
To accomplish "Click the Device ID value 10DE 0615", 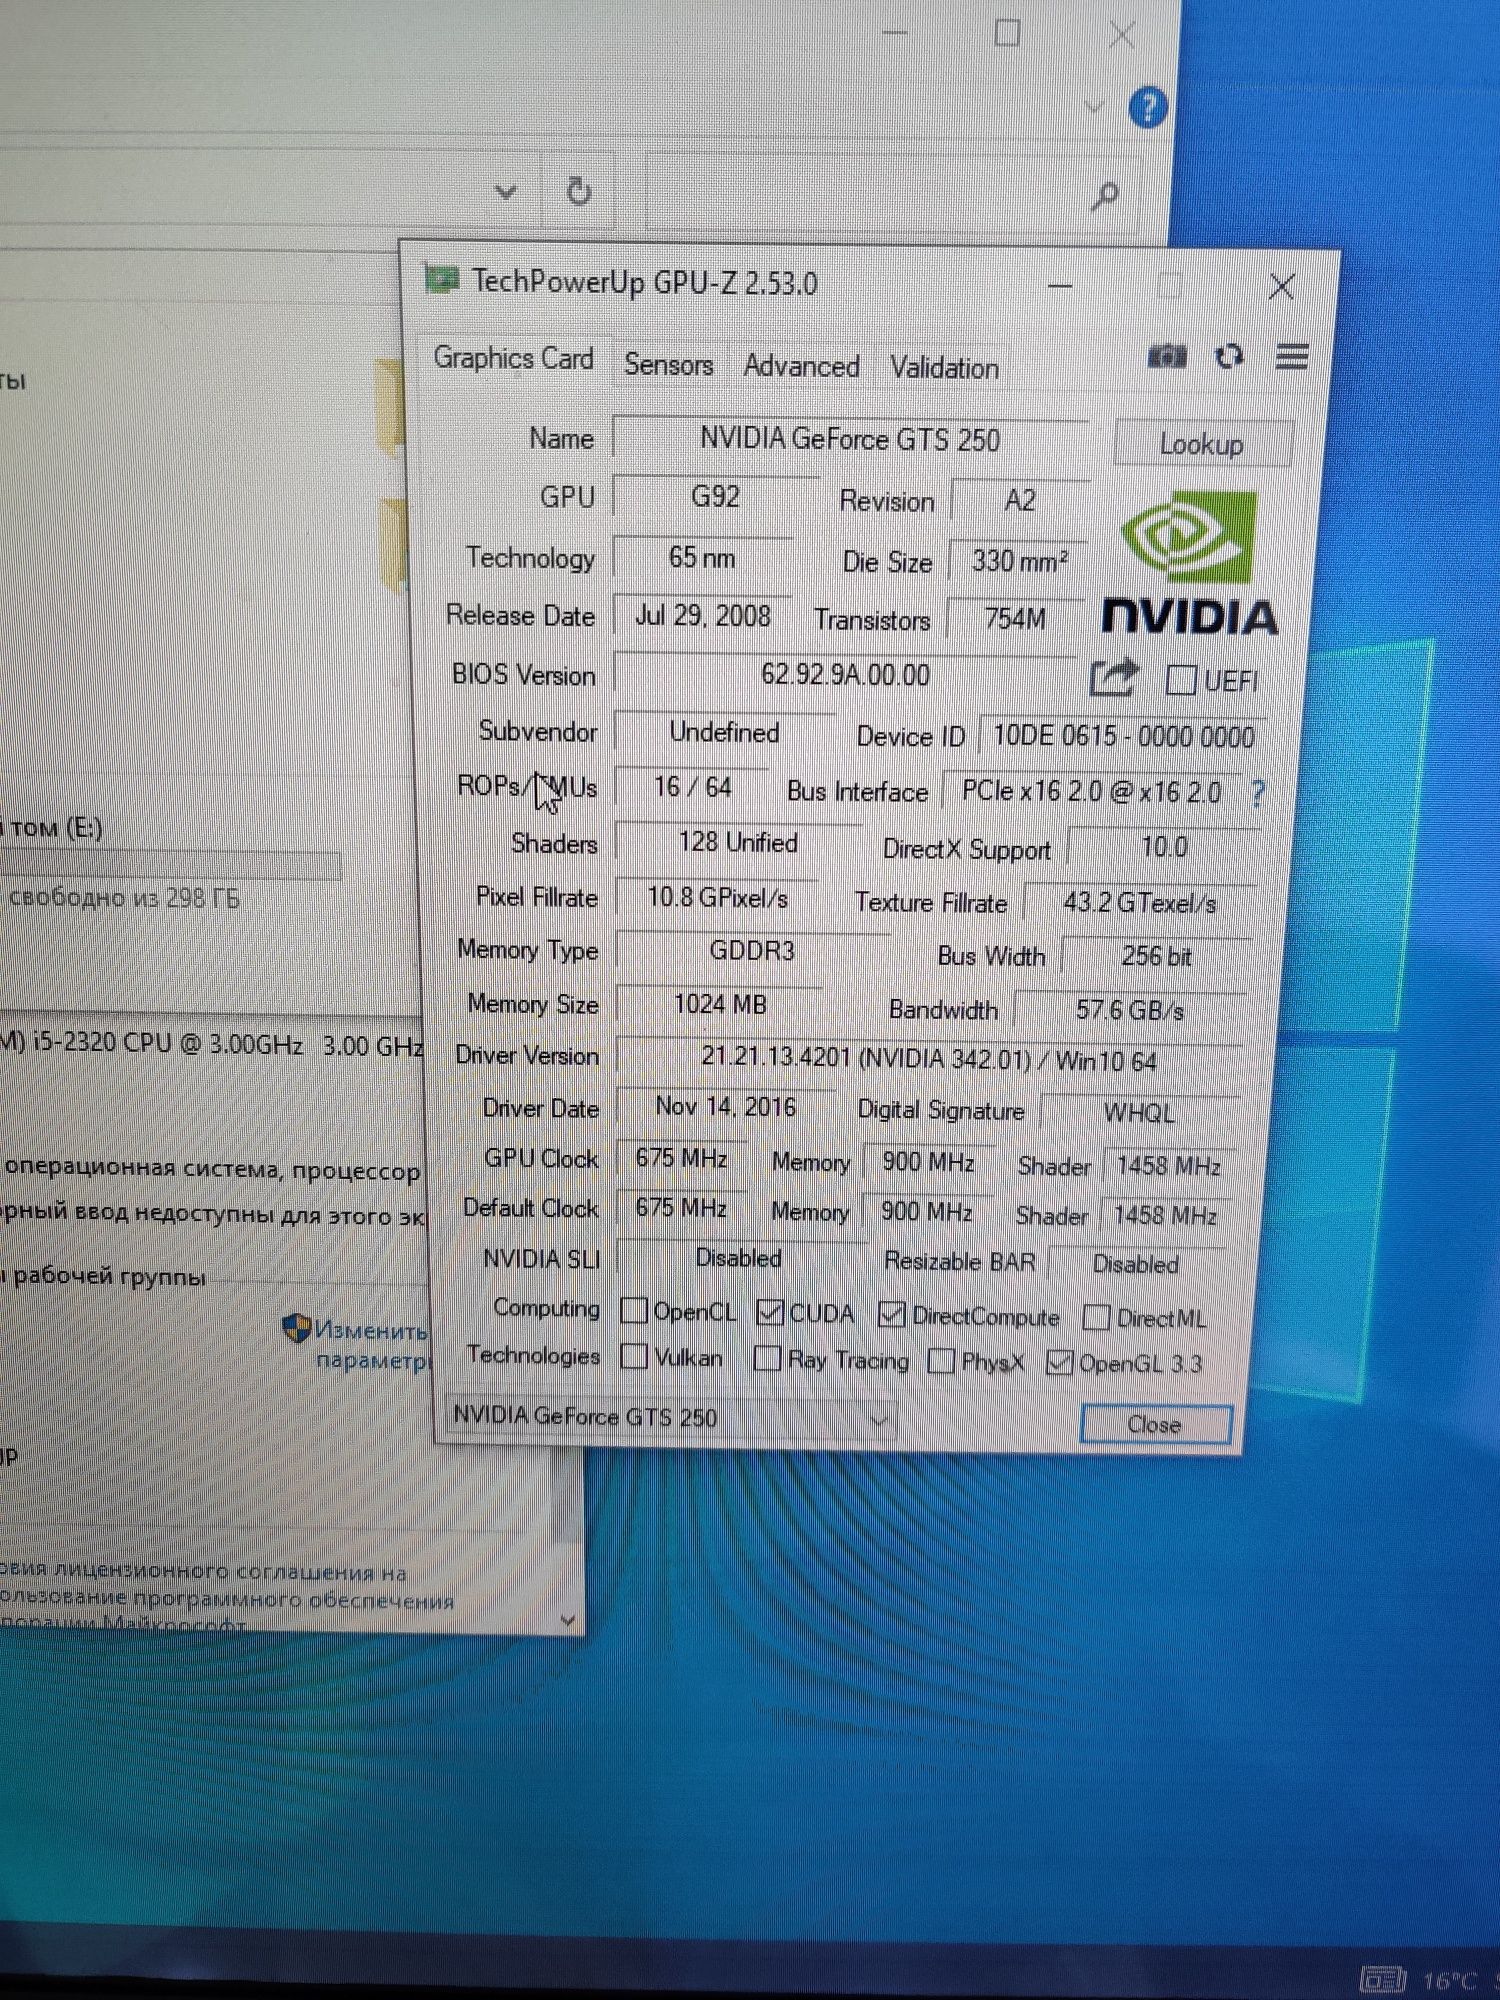I will [1123, 736].
